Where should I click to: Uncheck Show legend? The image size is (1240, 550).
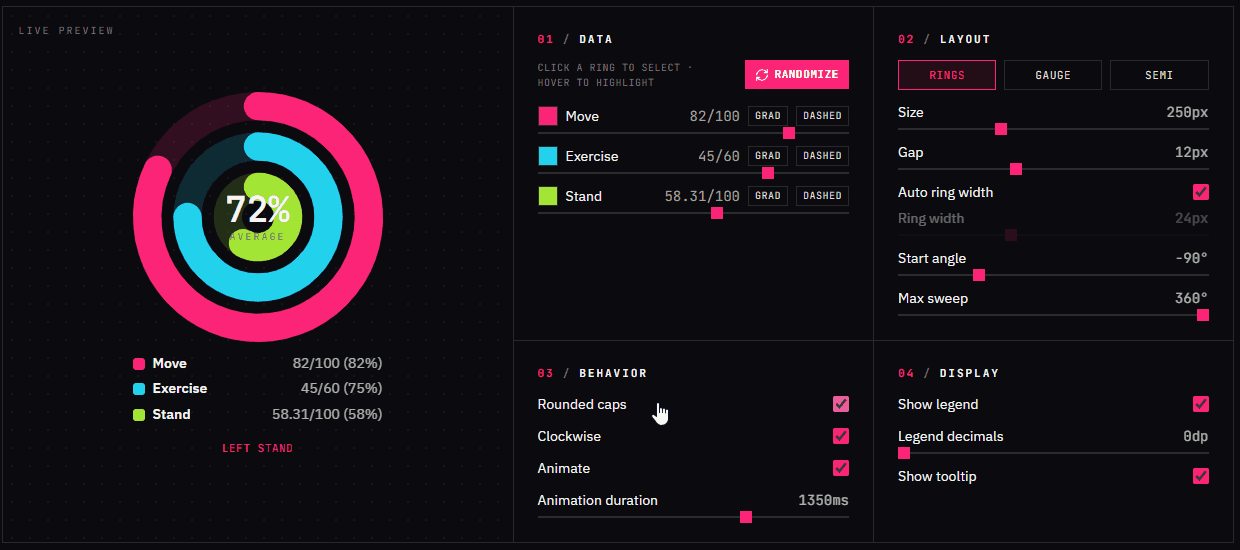click(x=1201, y=404)
